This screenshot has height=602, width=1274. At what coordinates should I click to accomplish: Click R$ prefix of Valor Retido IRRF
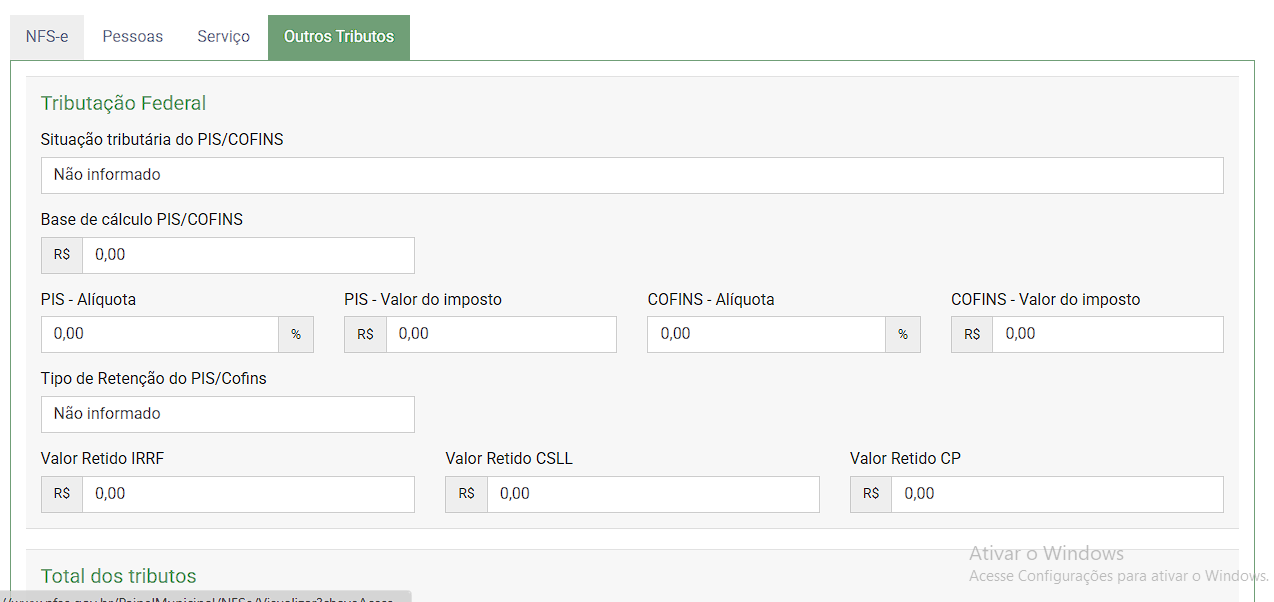click(62, 494)
